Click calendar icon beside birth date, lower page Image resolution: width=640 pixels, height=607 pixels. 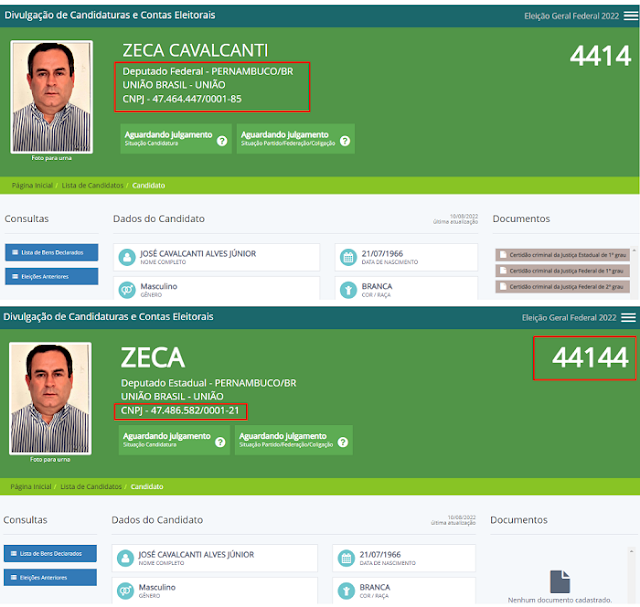click(346, 558)
